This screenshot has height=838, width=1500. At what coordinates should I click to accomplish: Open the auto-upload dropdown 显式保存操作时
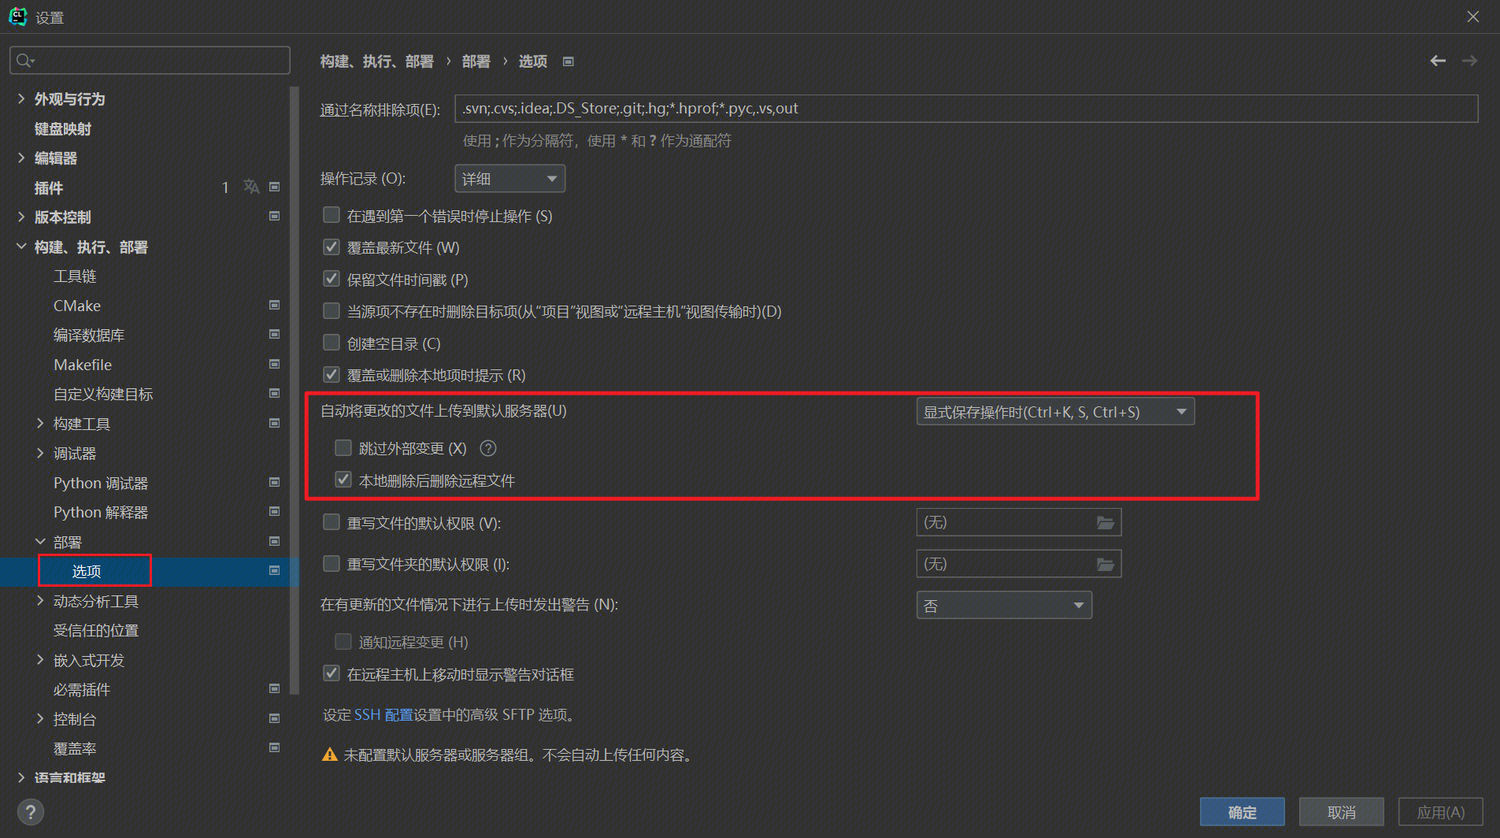point(1054,412)
